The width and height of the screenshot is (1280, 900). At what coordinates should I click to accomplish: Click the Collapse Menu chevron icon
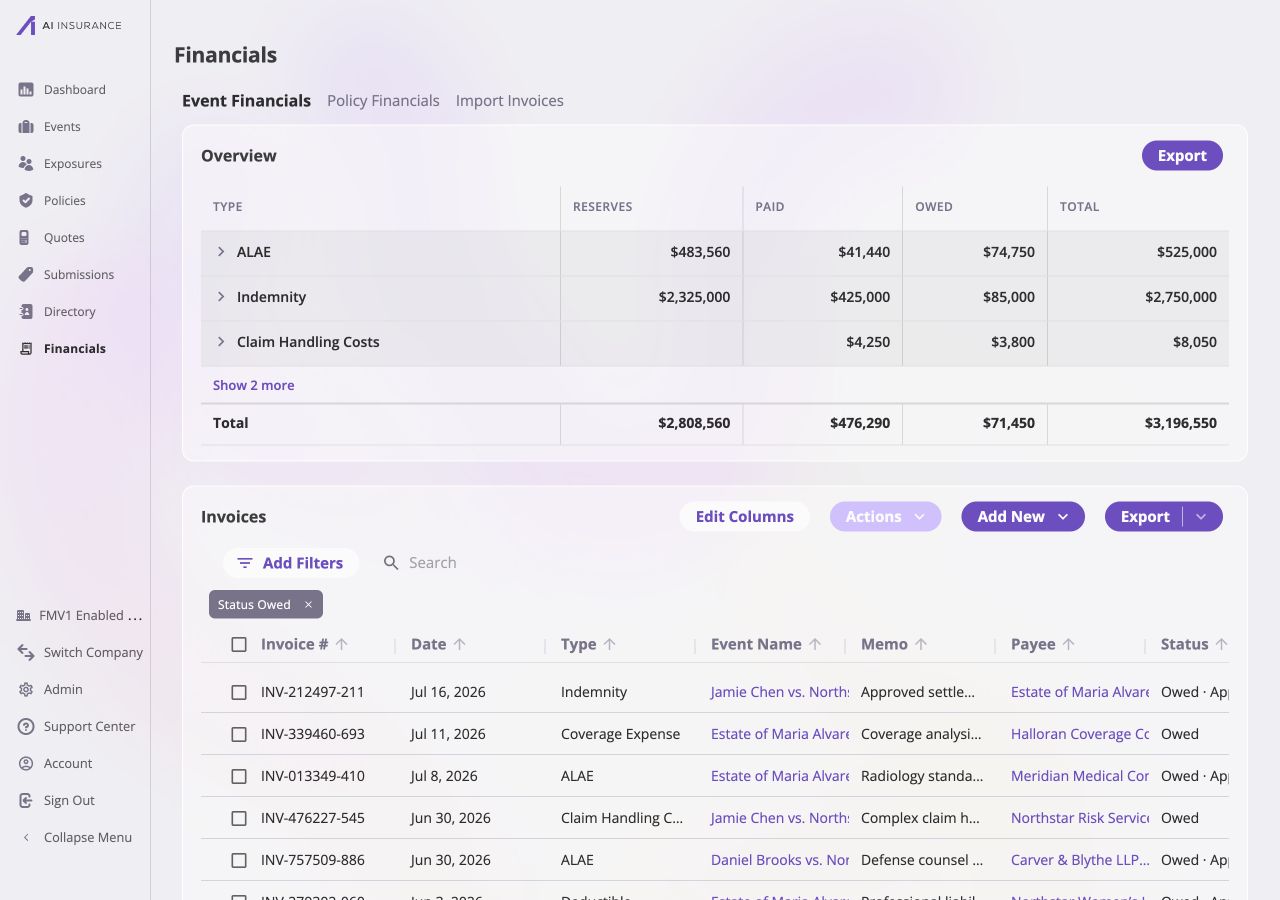tap(26, 838)
